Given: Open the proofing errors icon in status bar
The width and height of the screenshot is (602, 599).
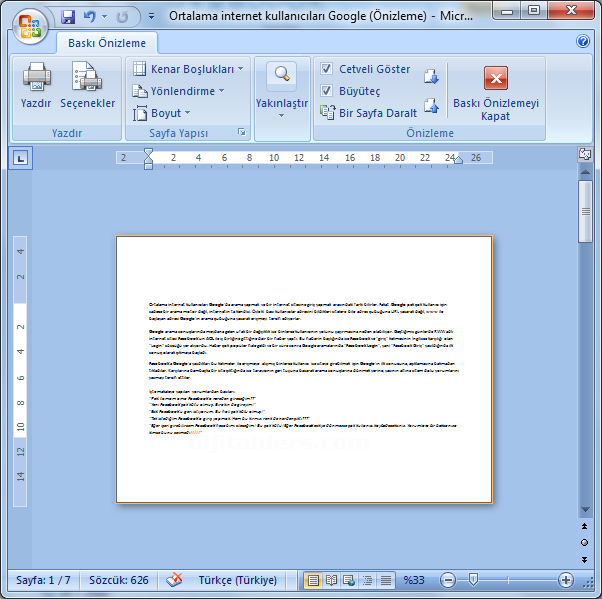Looking at the screenshot, I should coord(174,579).
